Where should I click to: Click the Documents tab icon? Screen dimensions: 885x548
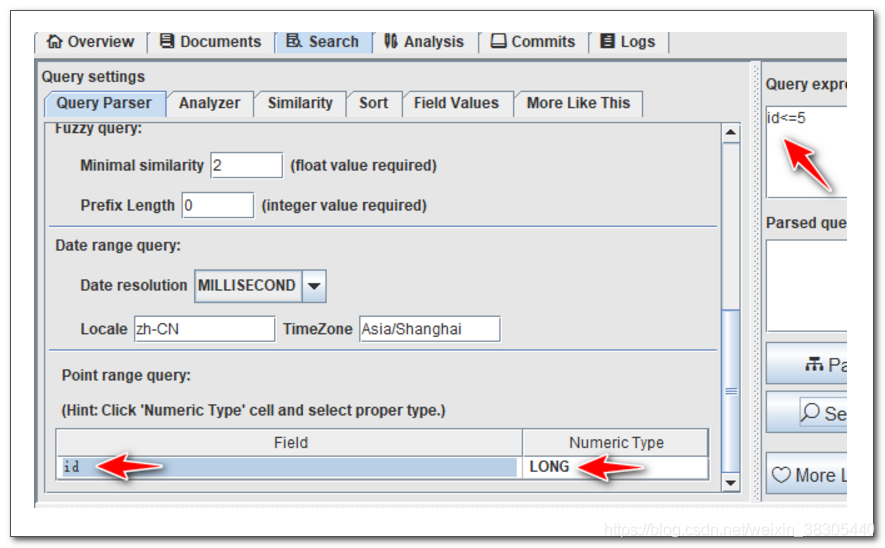point(167,41)
